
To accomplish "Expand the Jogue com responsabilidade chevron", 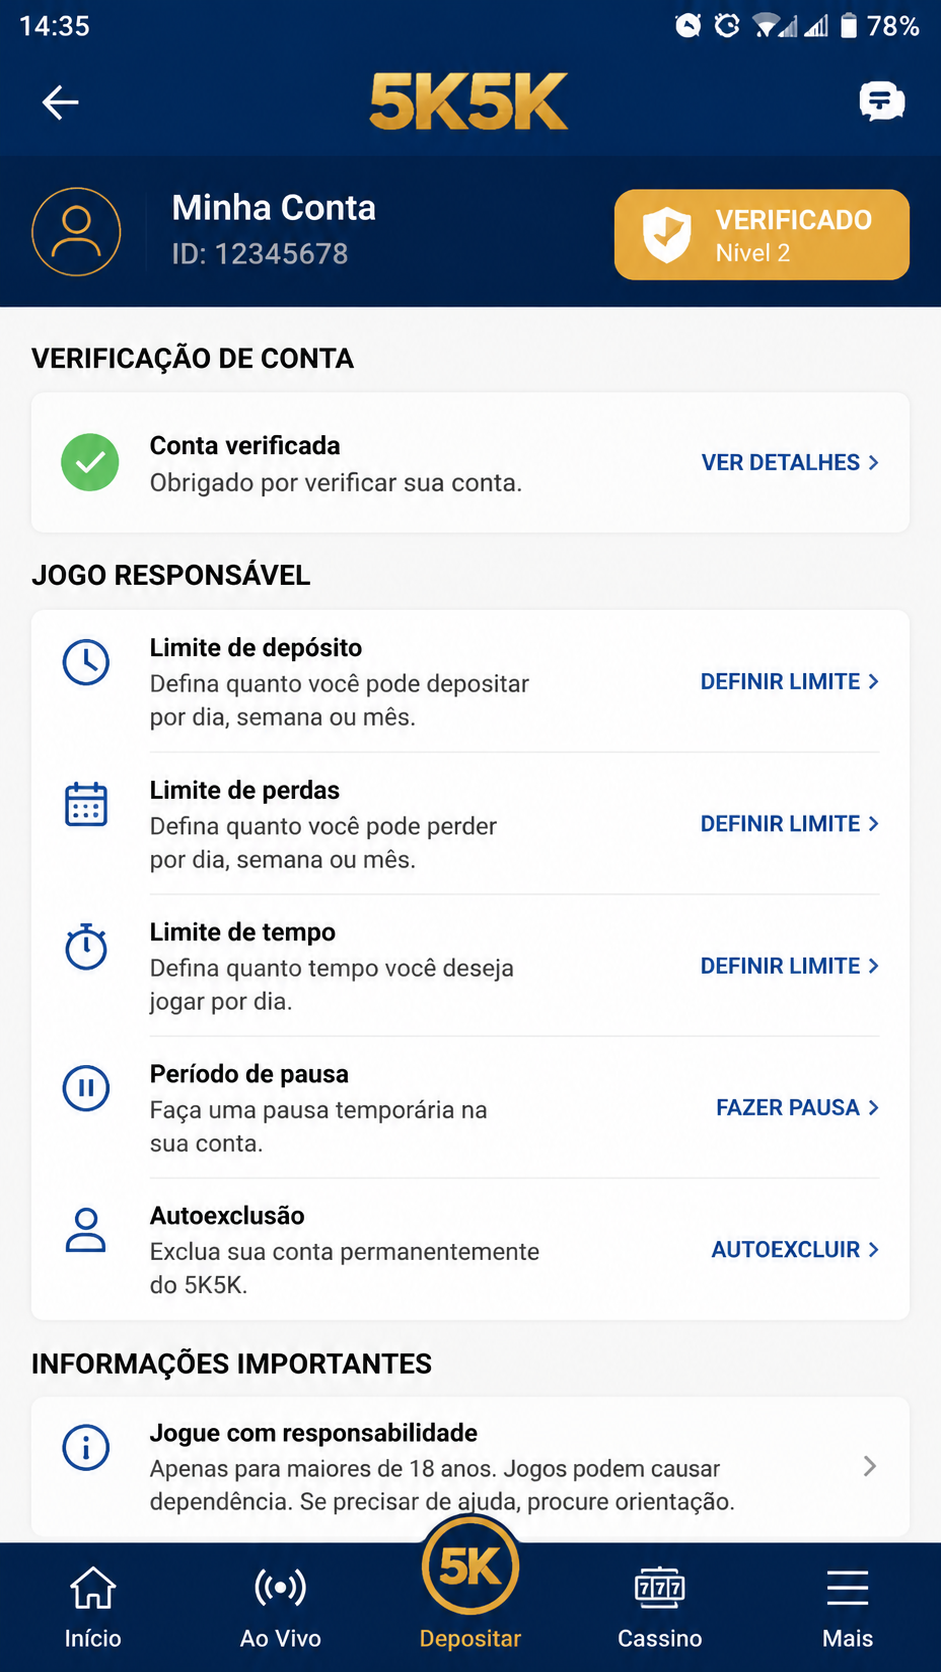I will [x=870, y=1466].
